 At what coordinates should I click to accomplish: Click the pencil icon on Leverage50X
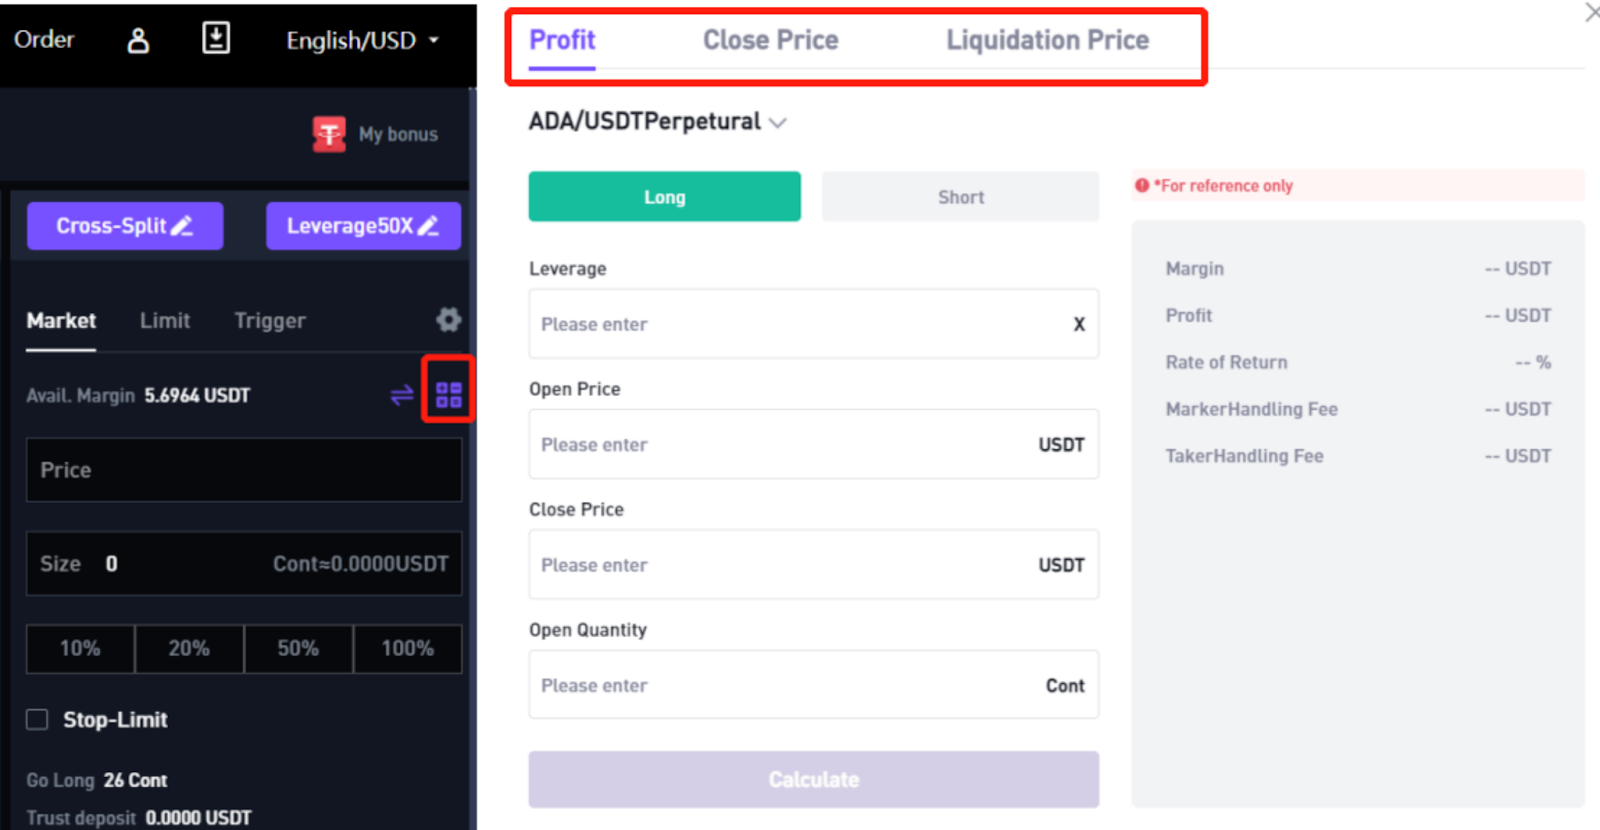click(428, 226)
